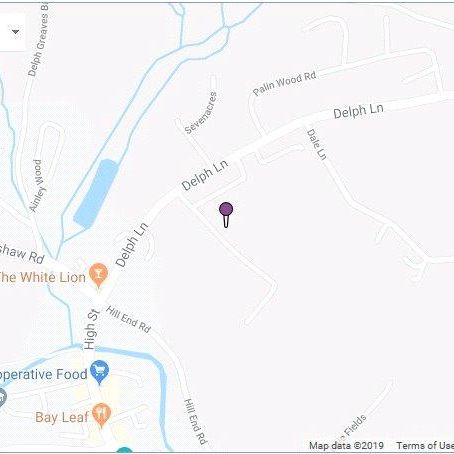Click the Co-operative Food label text

(44, 375)
